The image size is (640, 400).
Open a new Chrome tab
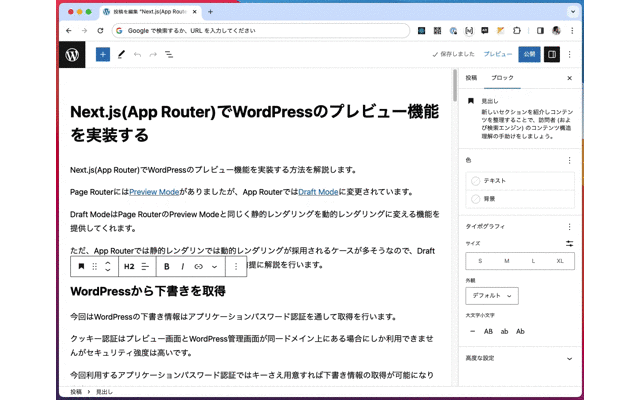point(210,12)
